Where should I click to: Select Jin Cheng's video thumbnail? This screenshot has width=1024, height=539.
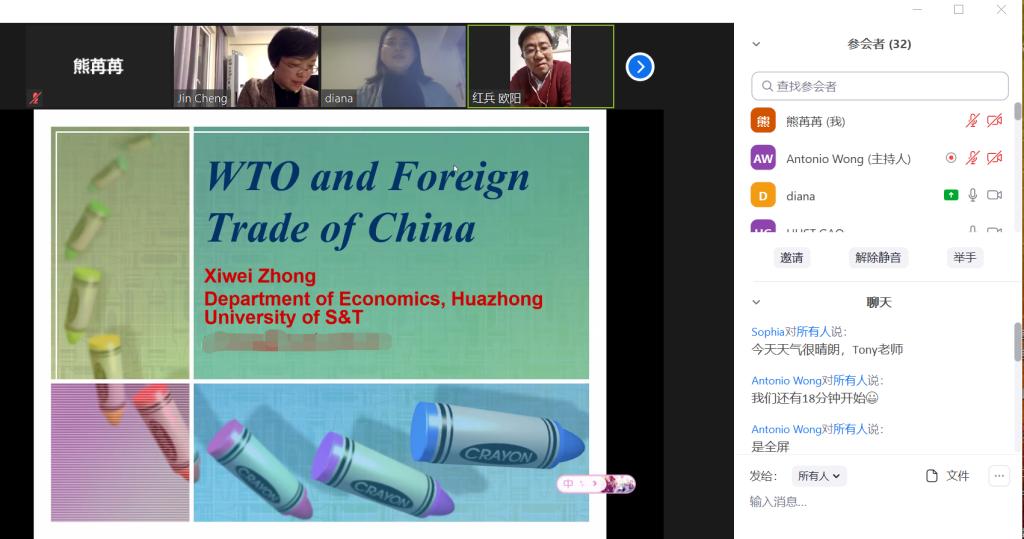[246, 66]
